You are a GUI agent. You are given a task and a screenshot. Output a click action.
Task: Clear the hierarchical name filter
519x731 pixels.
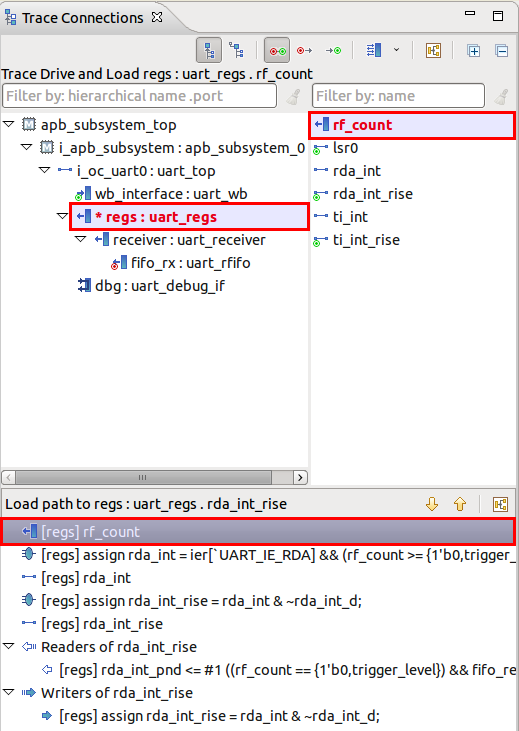(293, 97)
